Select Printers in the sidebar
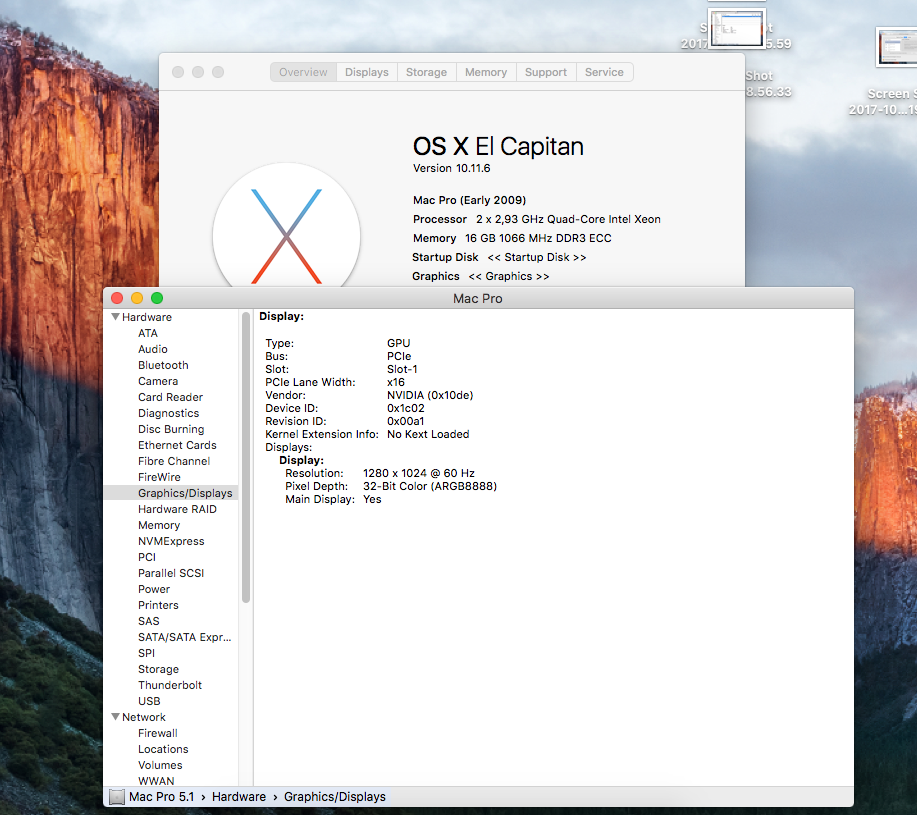This screenshot has height=815, width=917. (x=158, y=605)
